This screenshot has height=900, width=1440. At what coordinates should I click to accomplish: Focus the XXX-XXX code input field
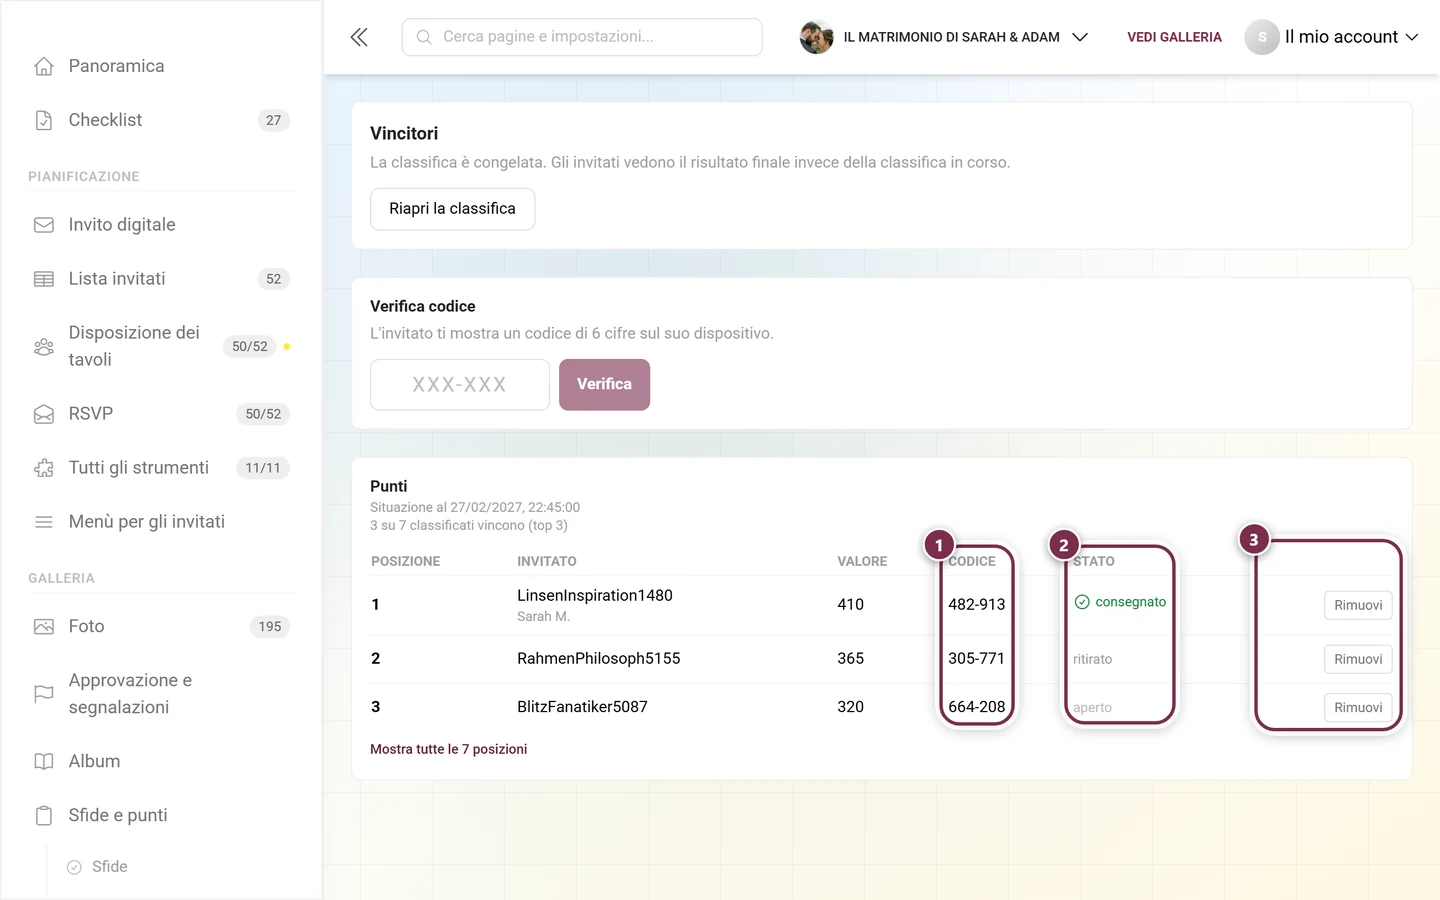[x=460, y=385]
